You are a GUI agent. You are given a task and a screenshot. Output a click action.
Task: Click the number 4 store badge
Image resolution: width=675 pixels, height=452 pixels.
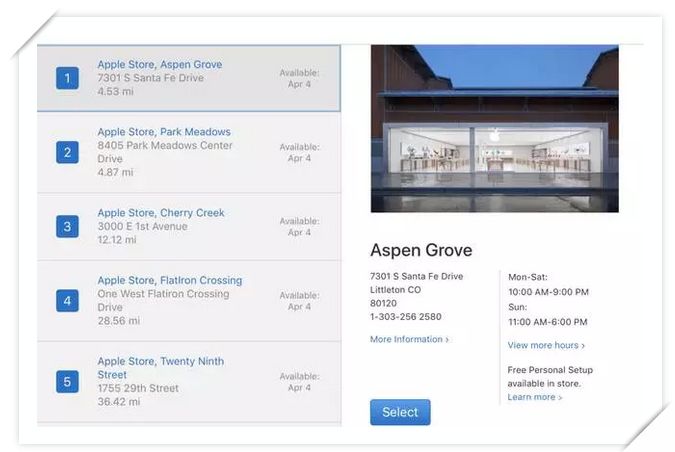point(67,300)
